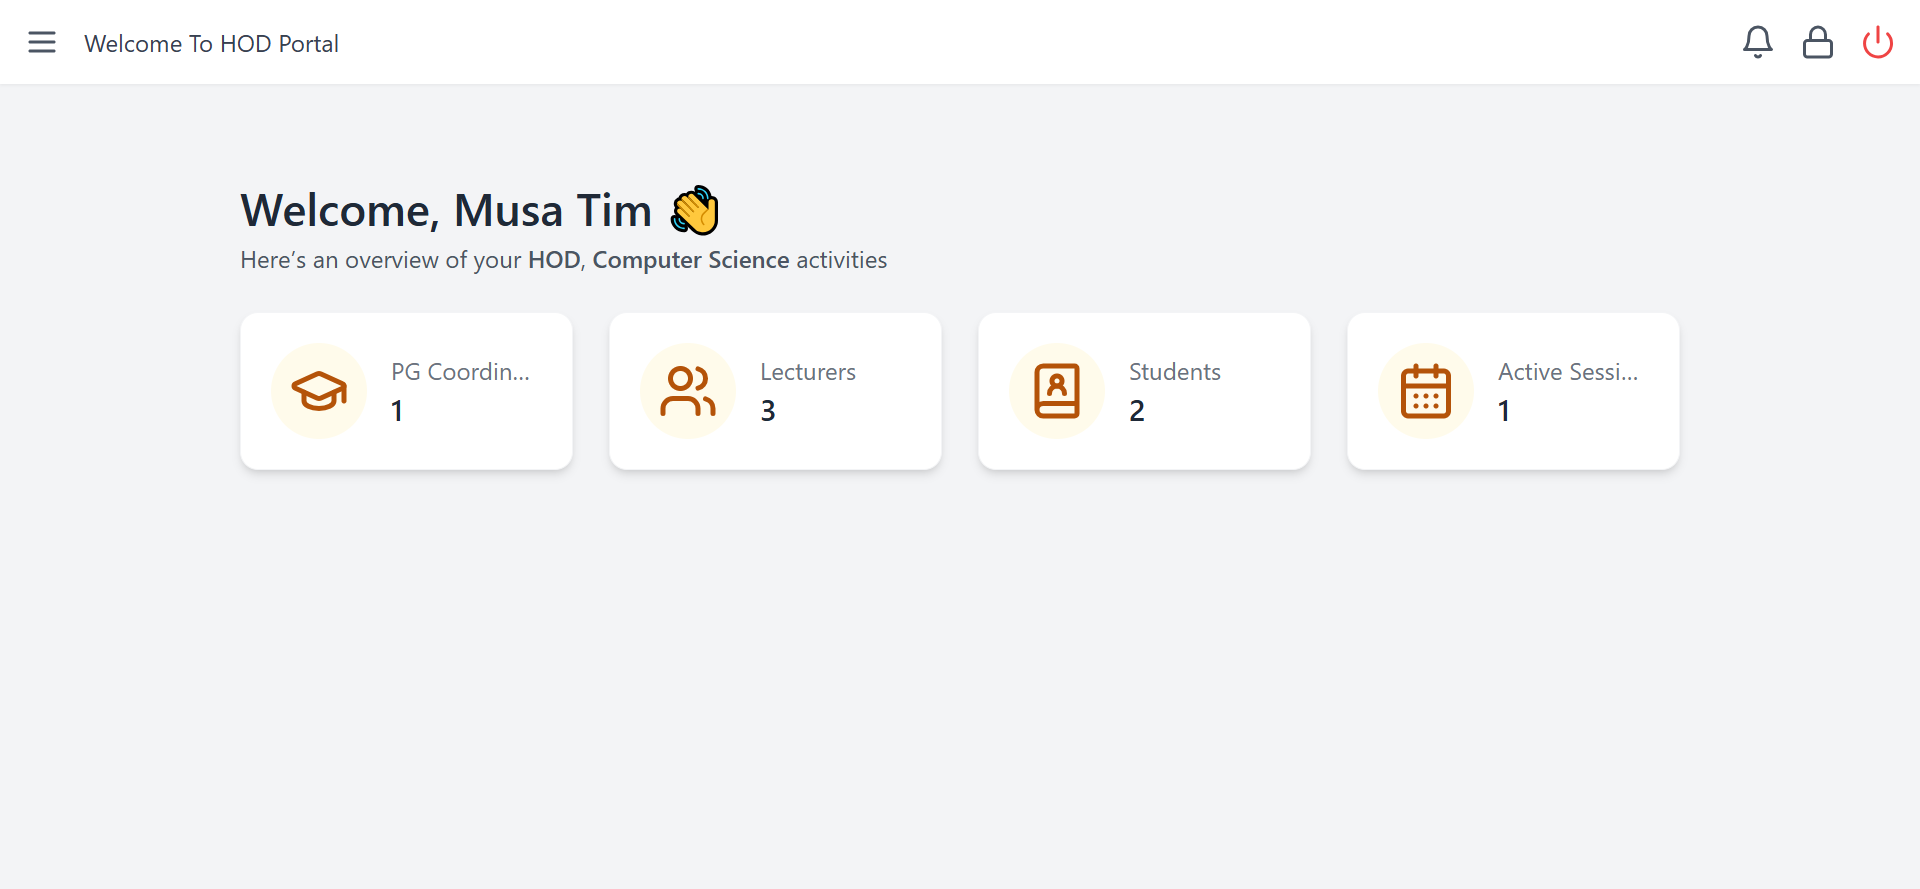Click the Welcome, Musa Tim heading
Viewport: 1920px width, 889px height.
click(x=446, y=211)
